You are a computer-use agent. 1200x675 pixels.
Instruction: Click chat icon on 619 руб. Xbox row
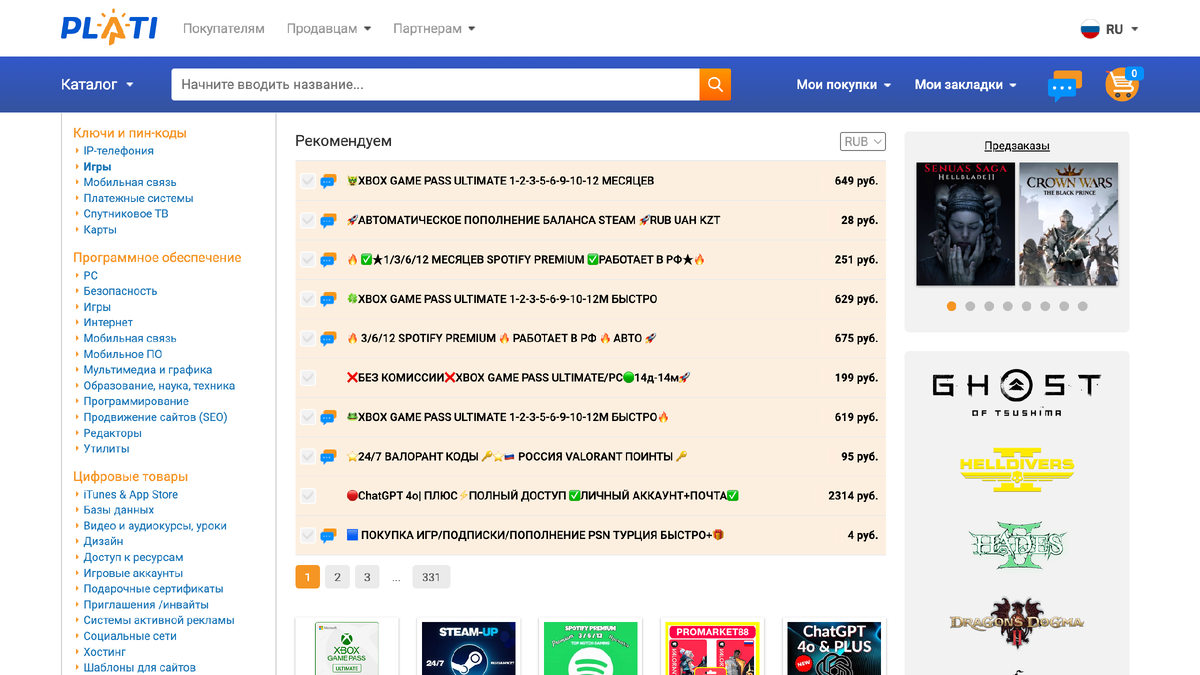(328, 417)
